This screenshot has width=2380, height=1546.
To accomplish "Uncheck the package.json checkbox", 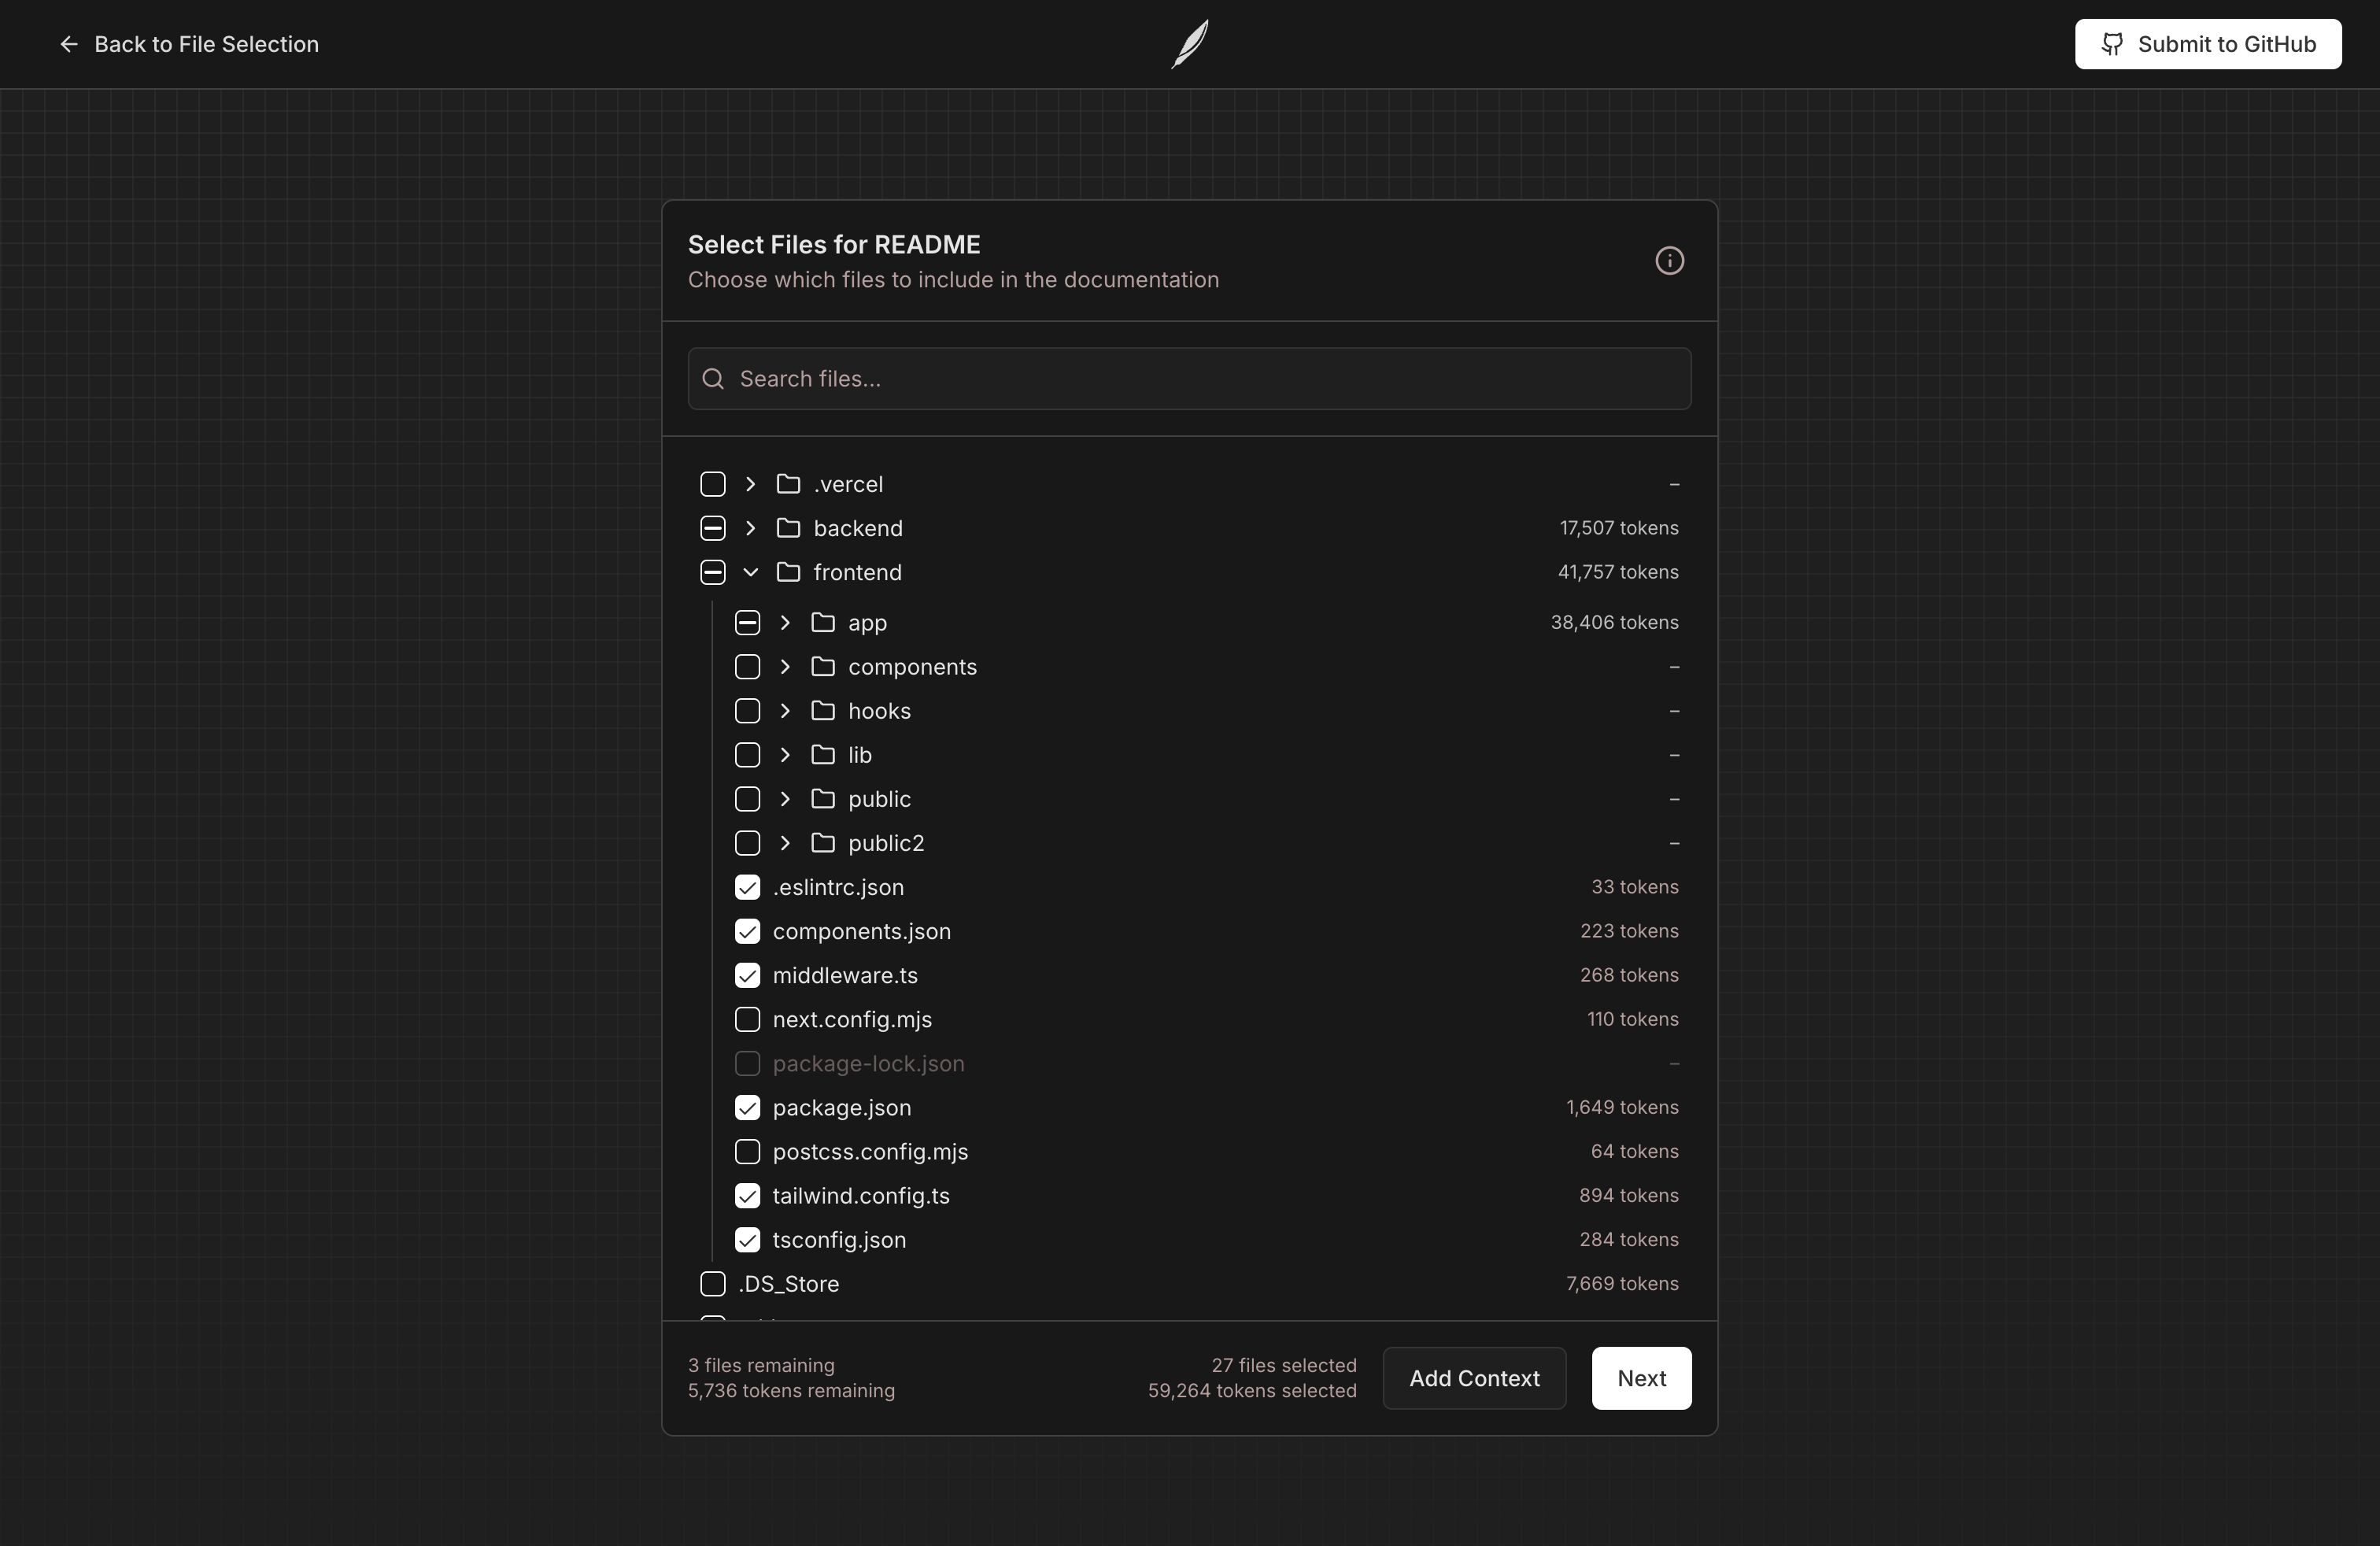I will (747, 1107).
